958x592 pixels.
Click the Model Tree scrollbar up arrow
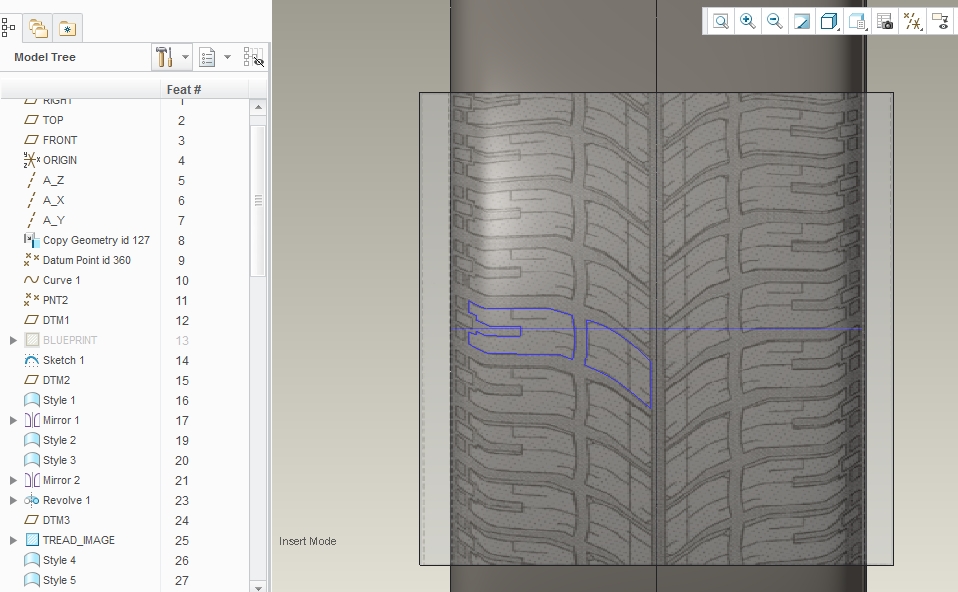(x=258, y=108)
